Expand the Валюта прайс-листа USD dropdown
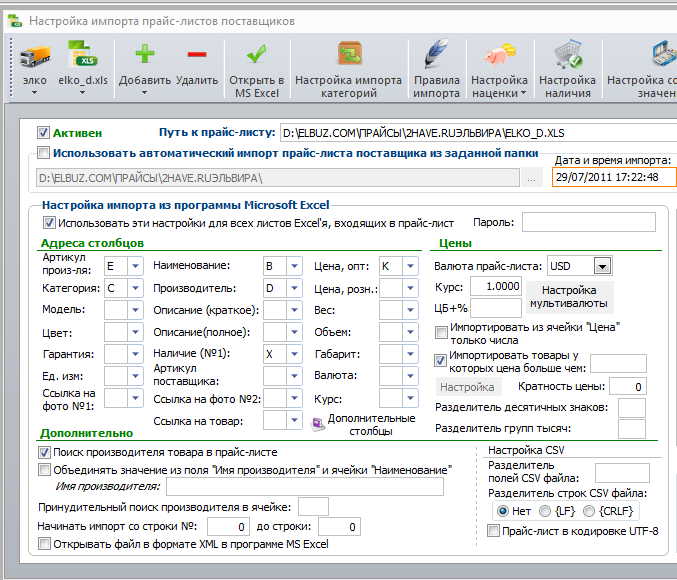 (602, 266)
